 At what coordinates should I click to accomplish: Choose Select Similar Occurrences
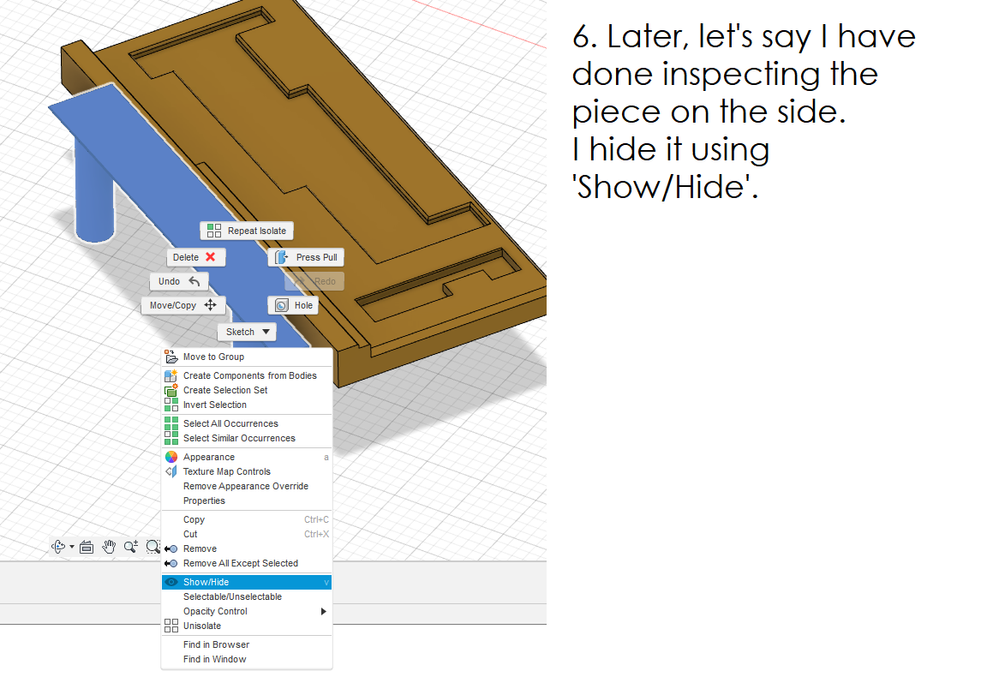247,438
